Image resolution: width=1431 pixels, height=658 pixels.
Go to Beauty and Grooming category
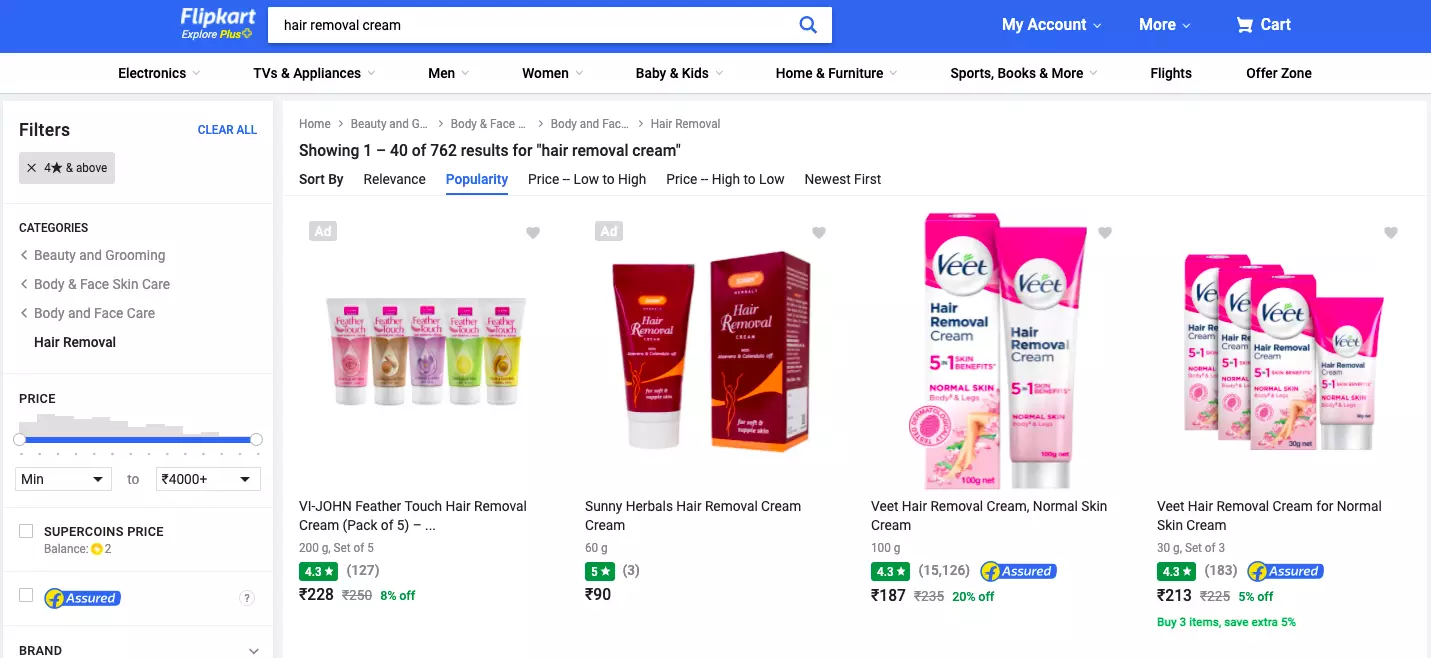pos(99,255)
